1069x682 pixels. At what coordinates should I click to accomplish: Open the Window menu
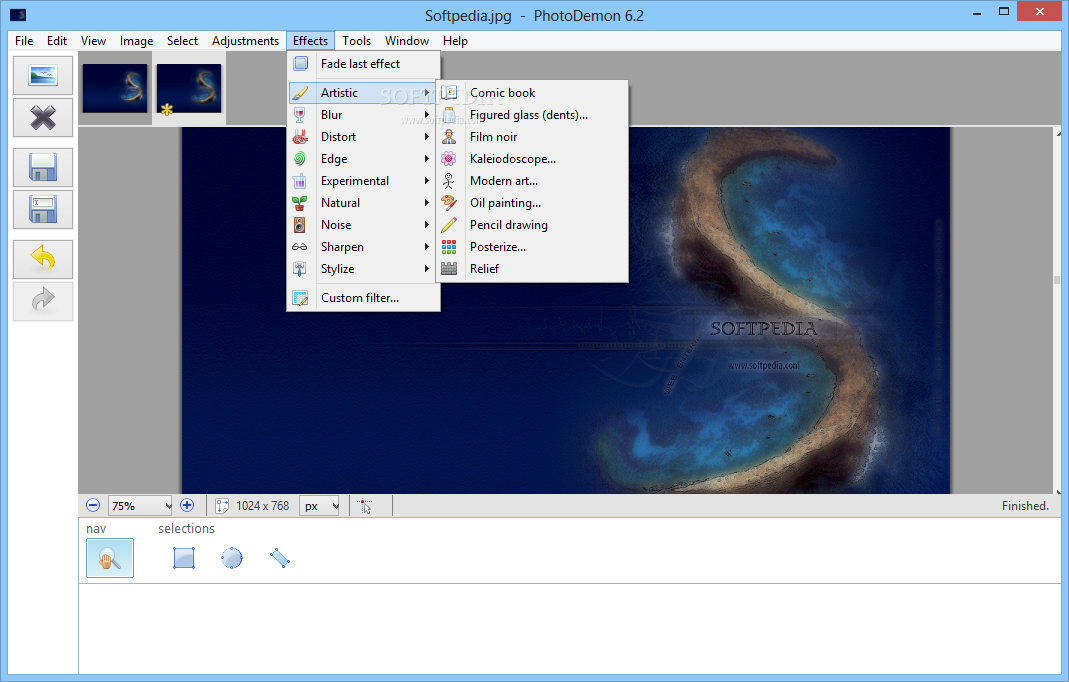[407, 41]
